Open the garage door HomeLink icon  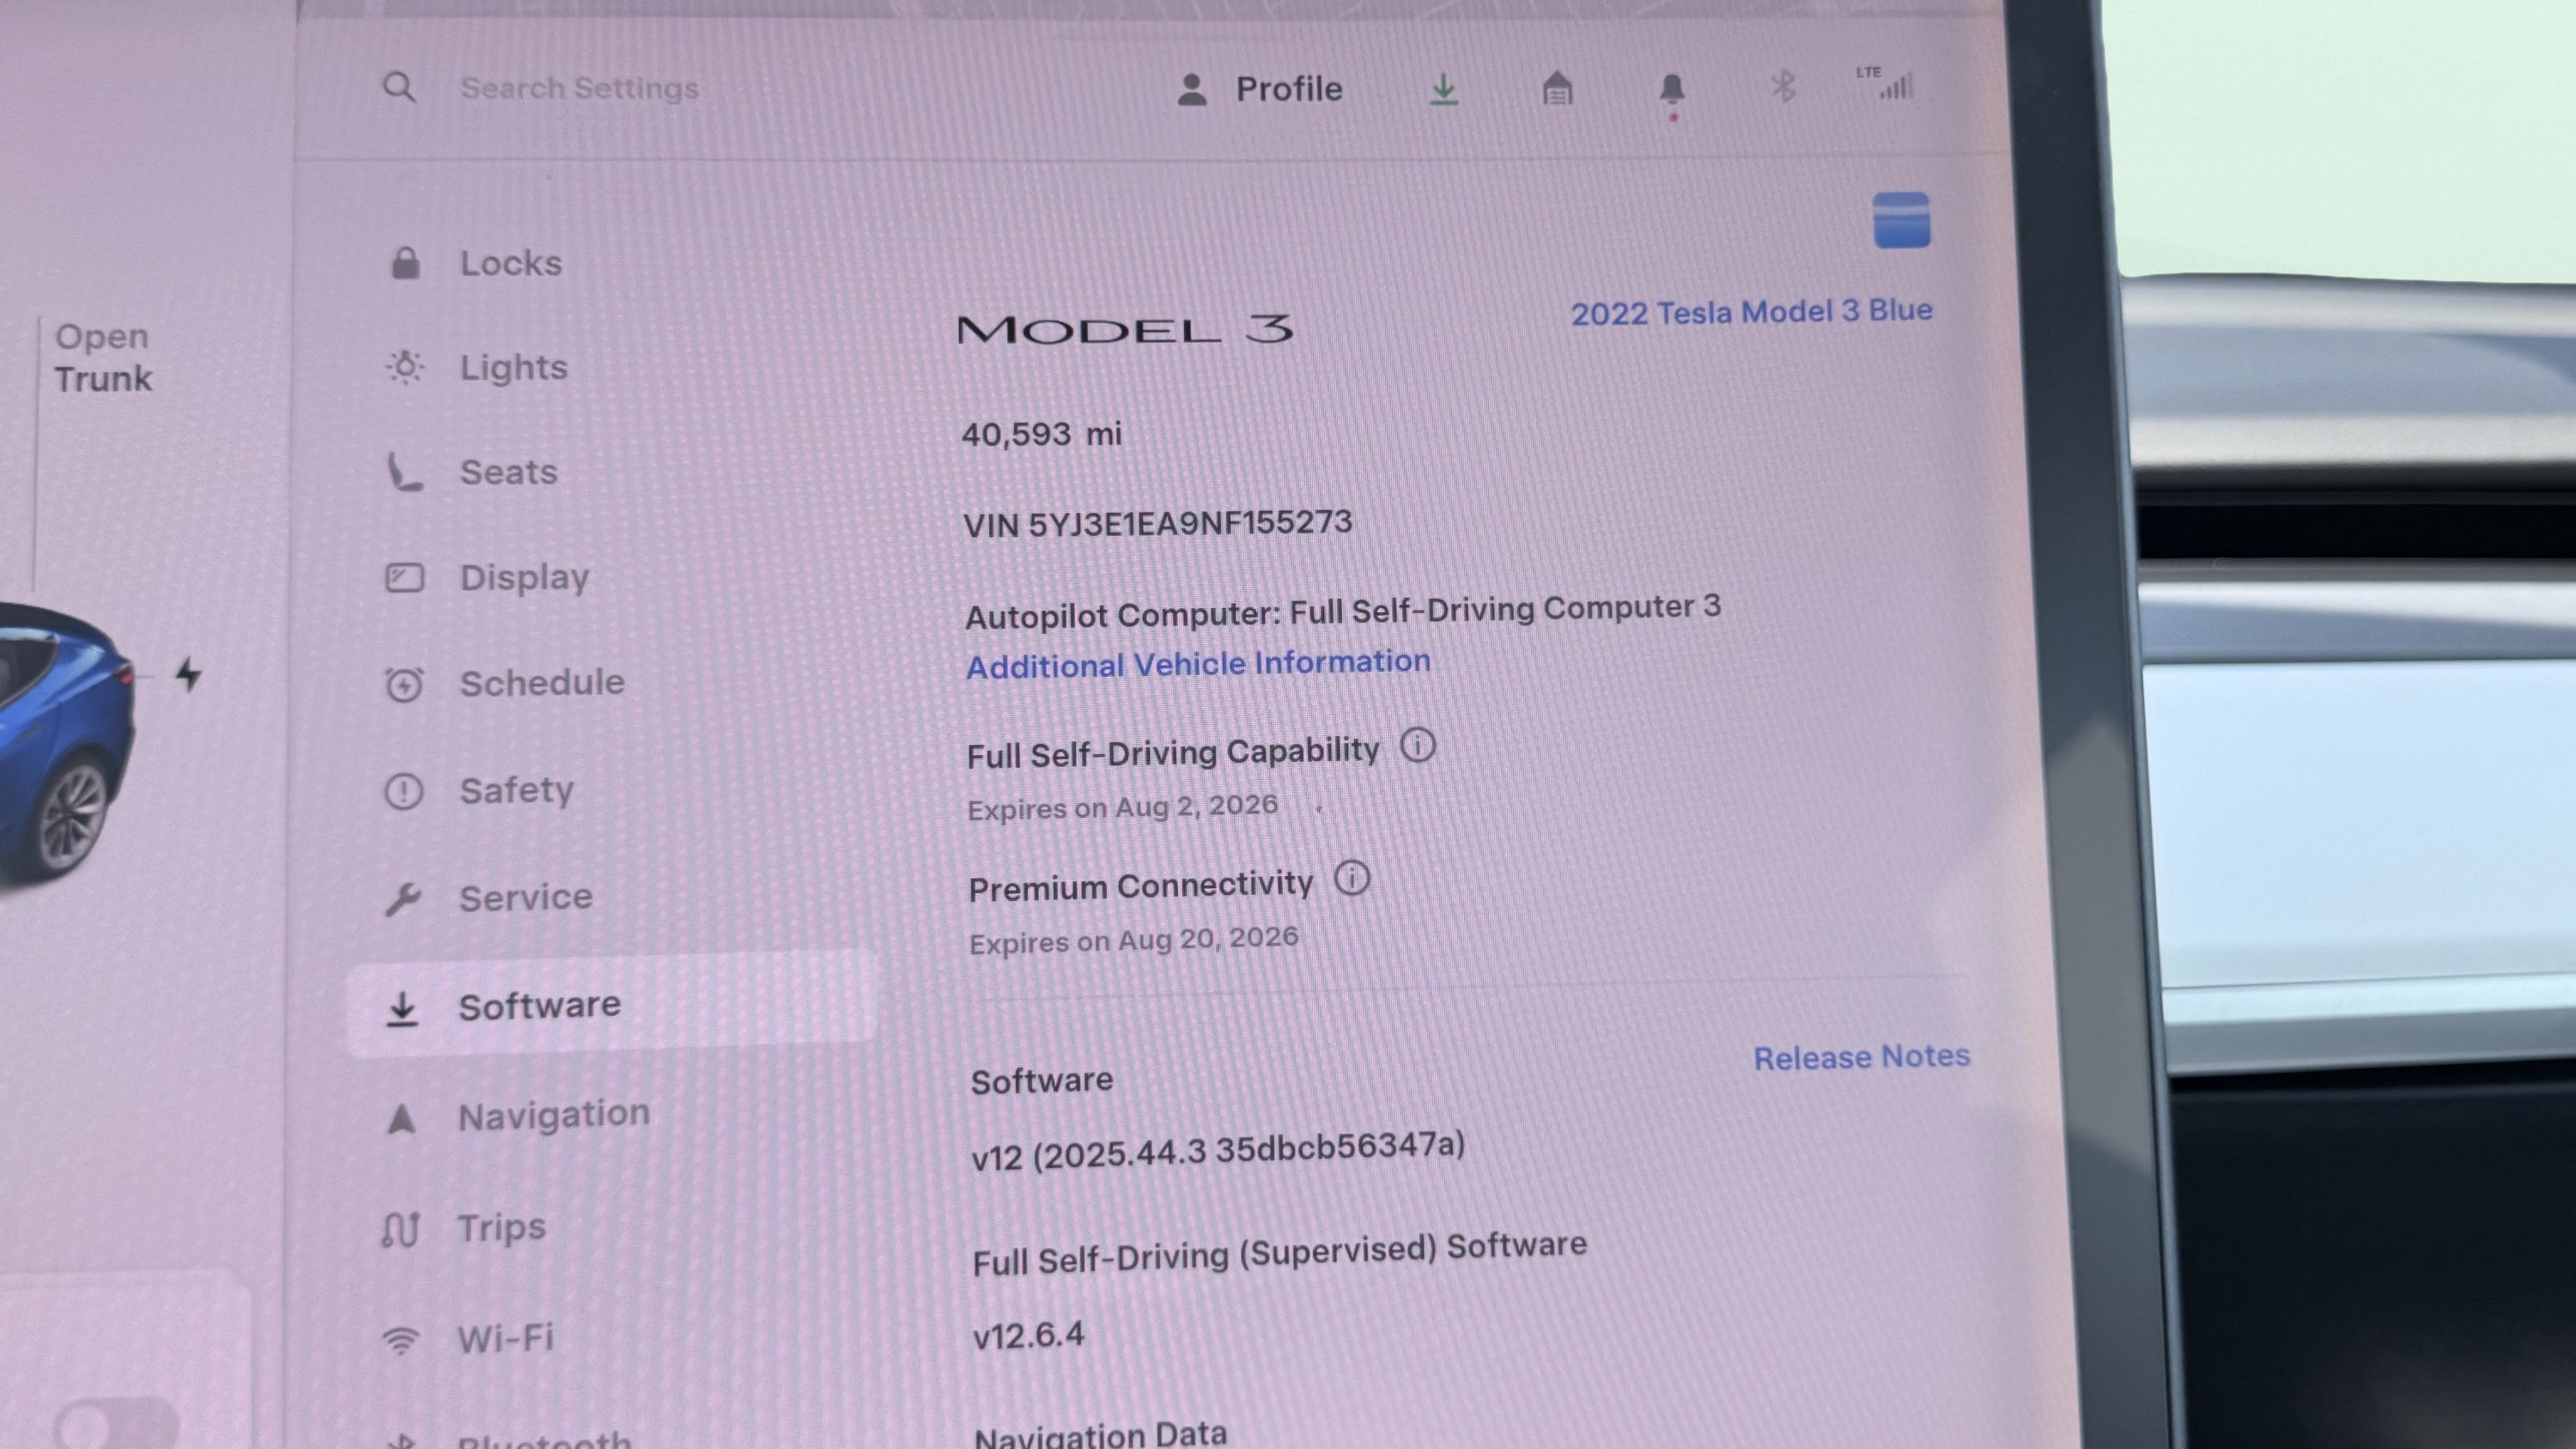click(1557, 88)
